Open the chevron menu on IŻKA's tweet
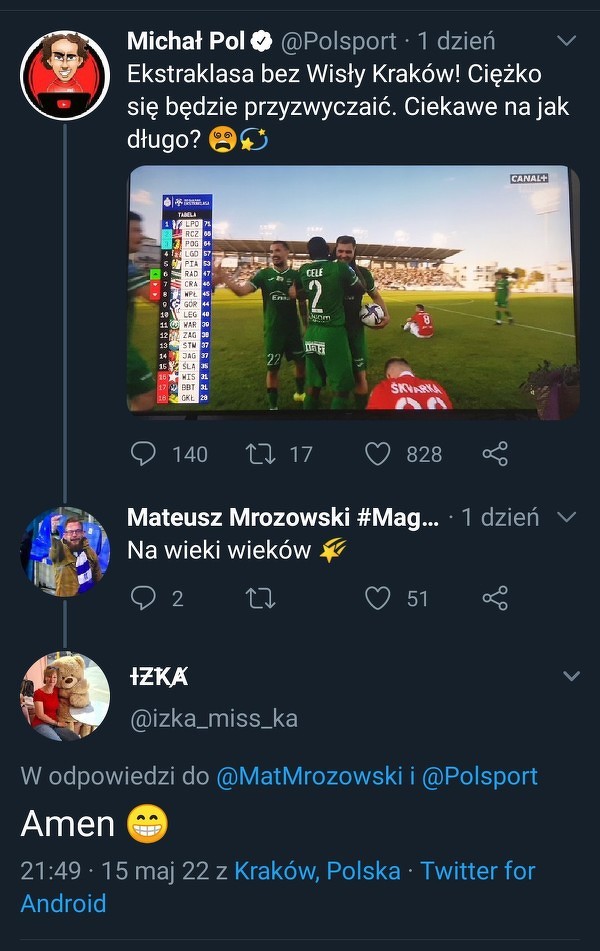This screenshot has width=600, height=951. [571, 677]
